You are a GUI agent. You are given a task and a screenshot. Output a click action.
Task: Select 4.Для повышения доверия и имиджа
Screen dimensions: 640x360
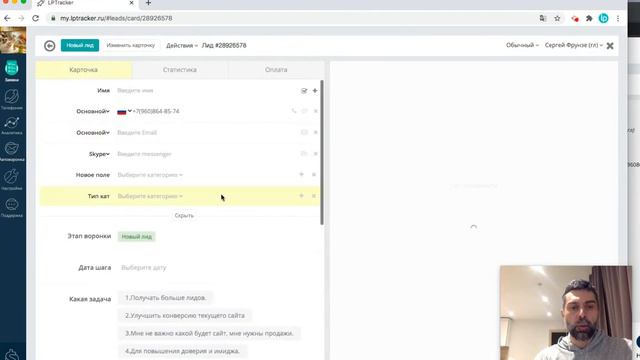pyautogui.click(x=182, y=351)
